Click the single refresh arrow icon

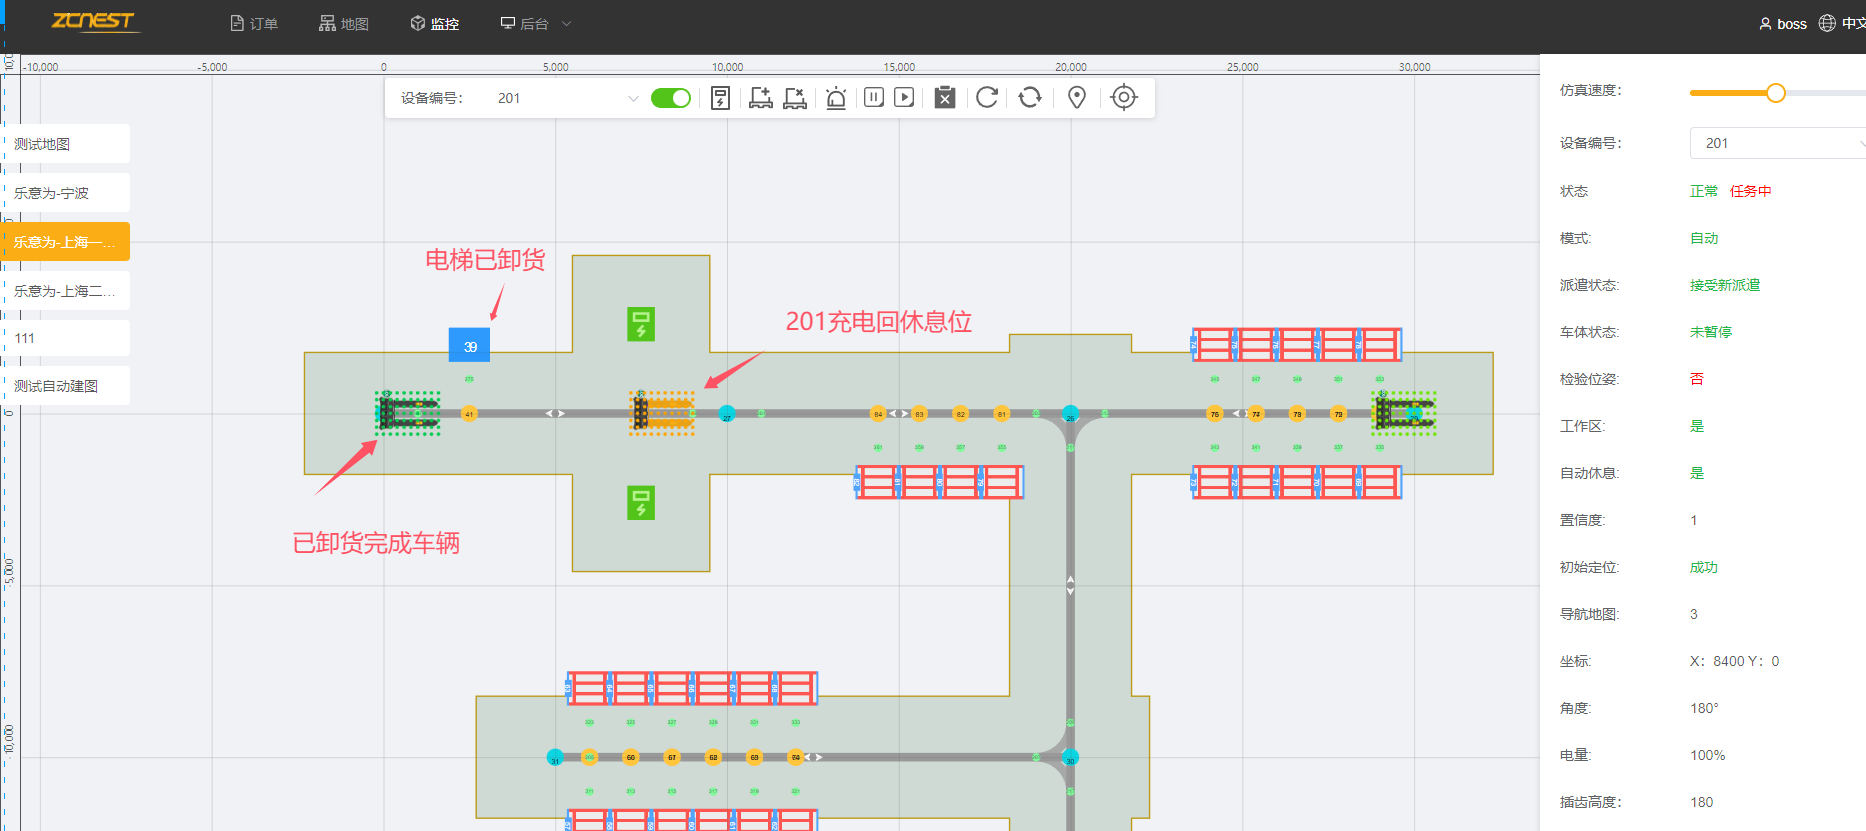[987, 97]
